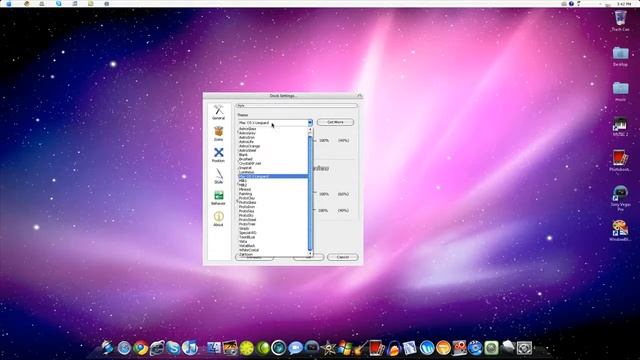Open the Desktop folder icon on desktop

pos(620,56)
